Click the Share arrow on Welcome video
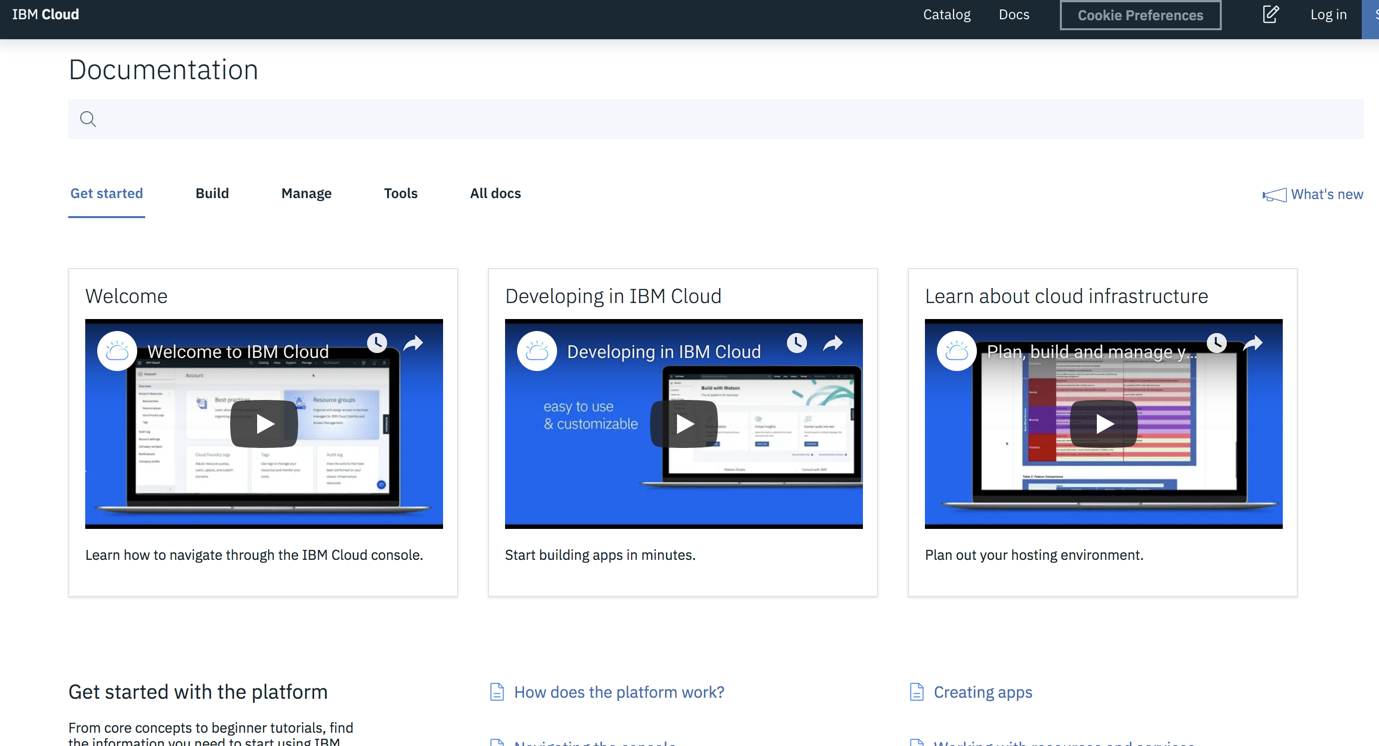Screen dimensions: 1379x746 (413, 342)
